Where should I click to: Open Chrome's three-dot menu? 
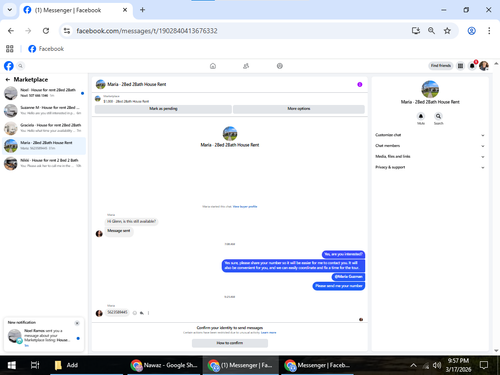(x=489, y=31)
